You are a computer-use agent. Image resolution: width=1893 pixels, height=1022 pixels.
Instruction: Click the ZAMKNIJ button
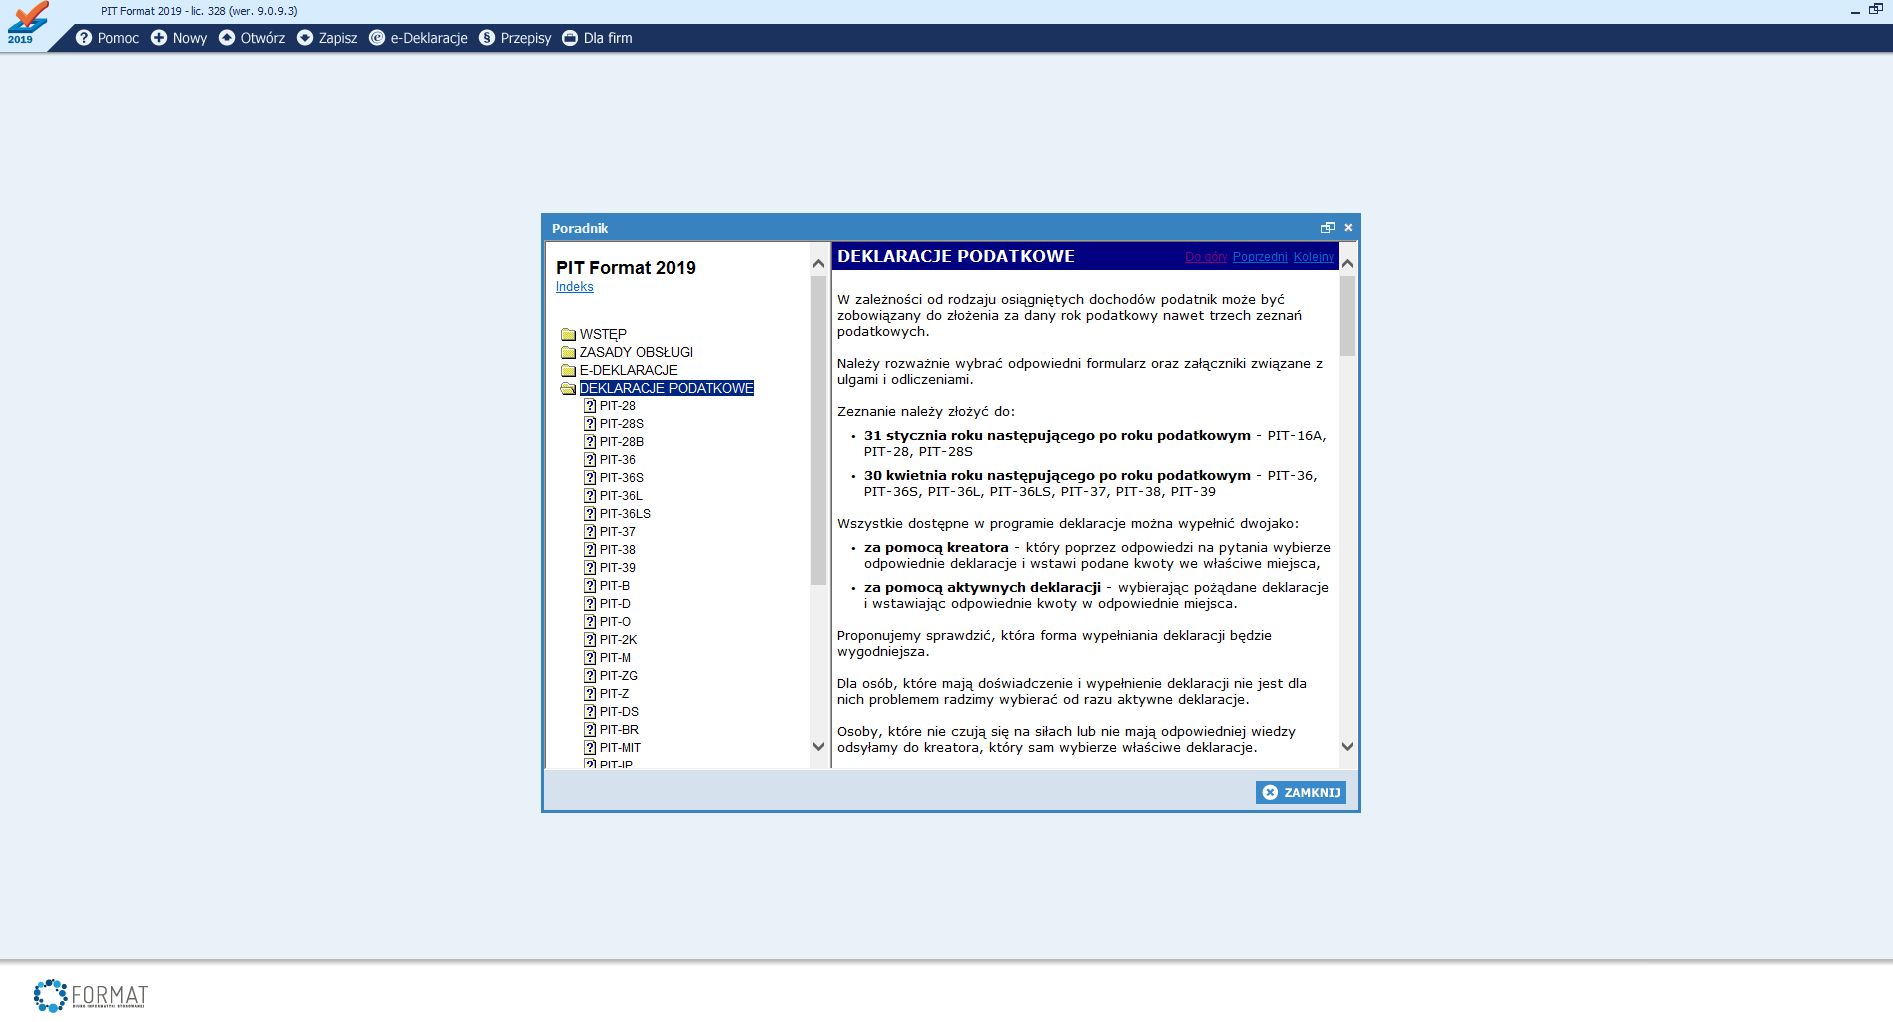[1300, 792]
